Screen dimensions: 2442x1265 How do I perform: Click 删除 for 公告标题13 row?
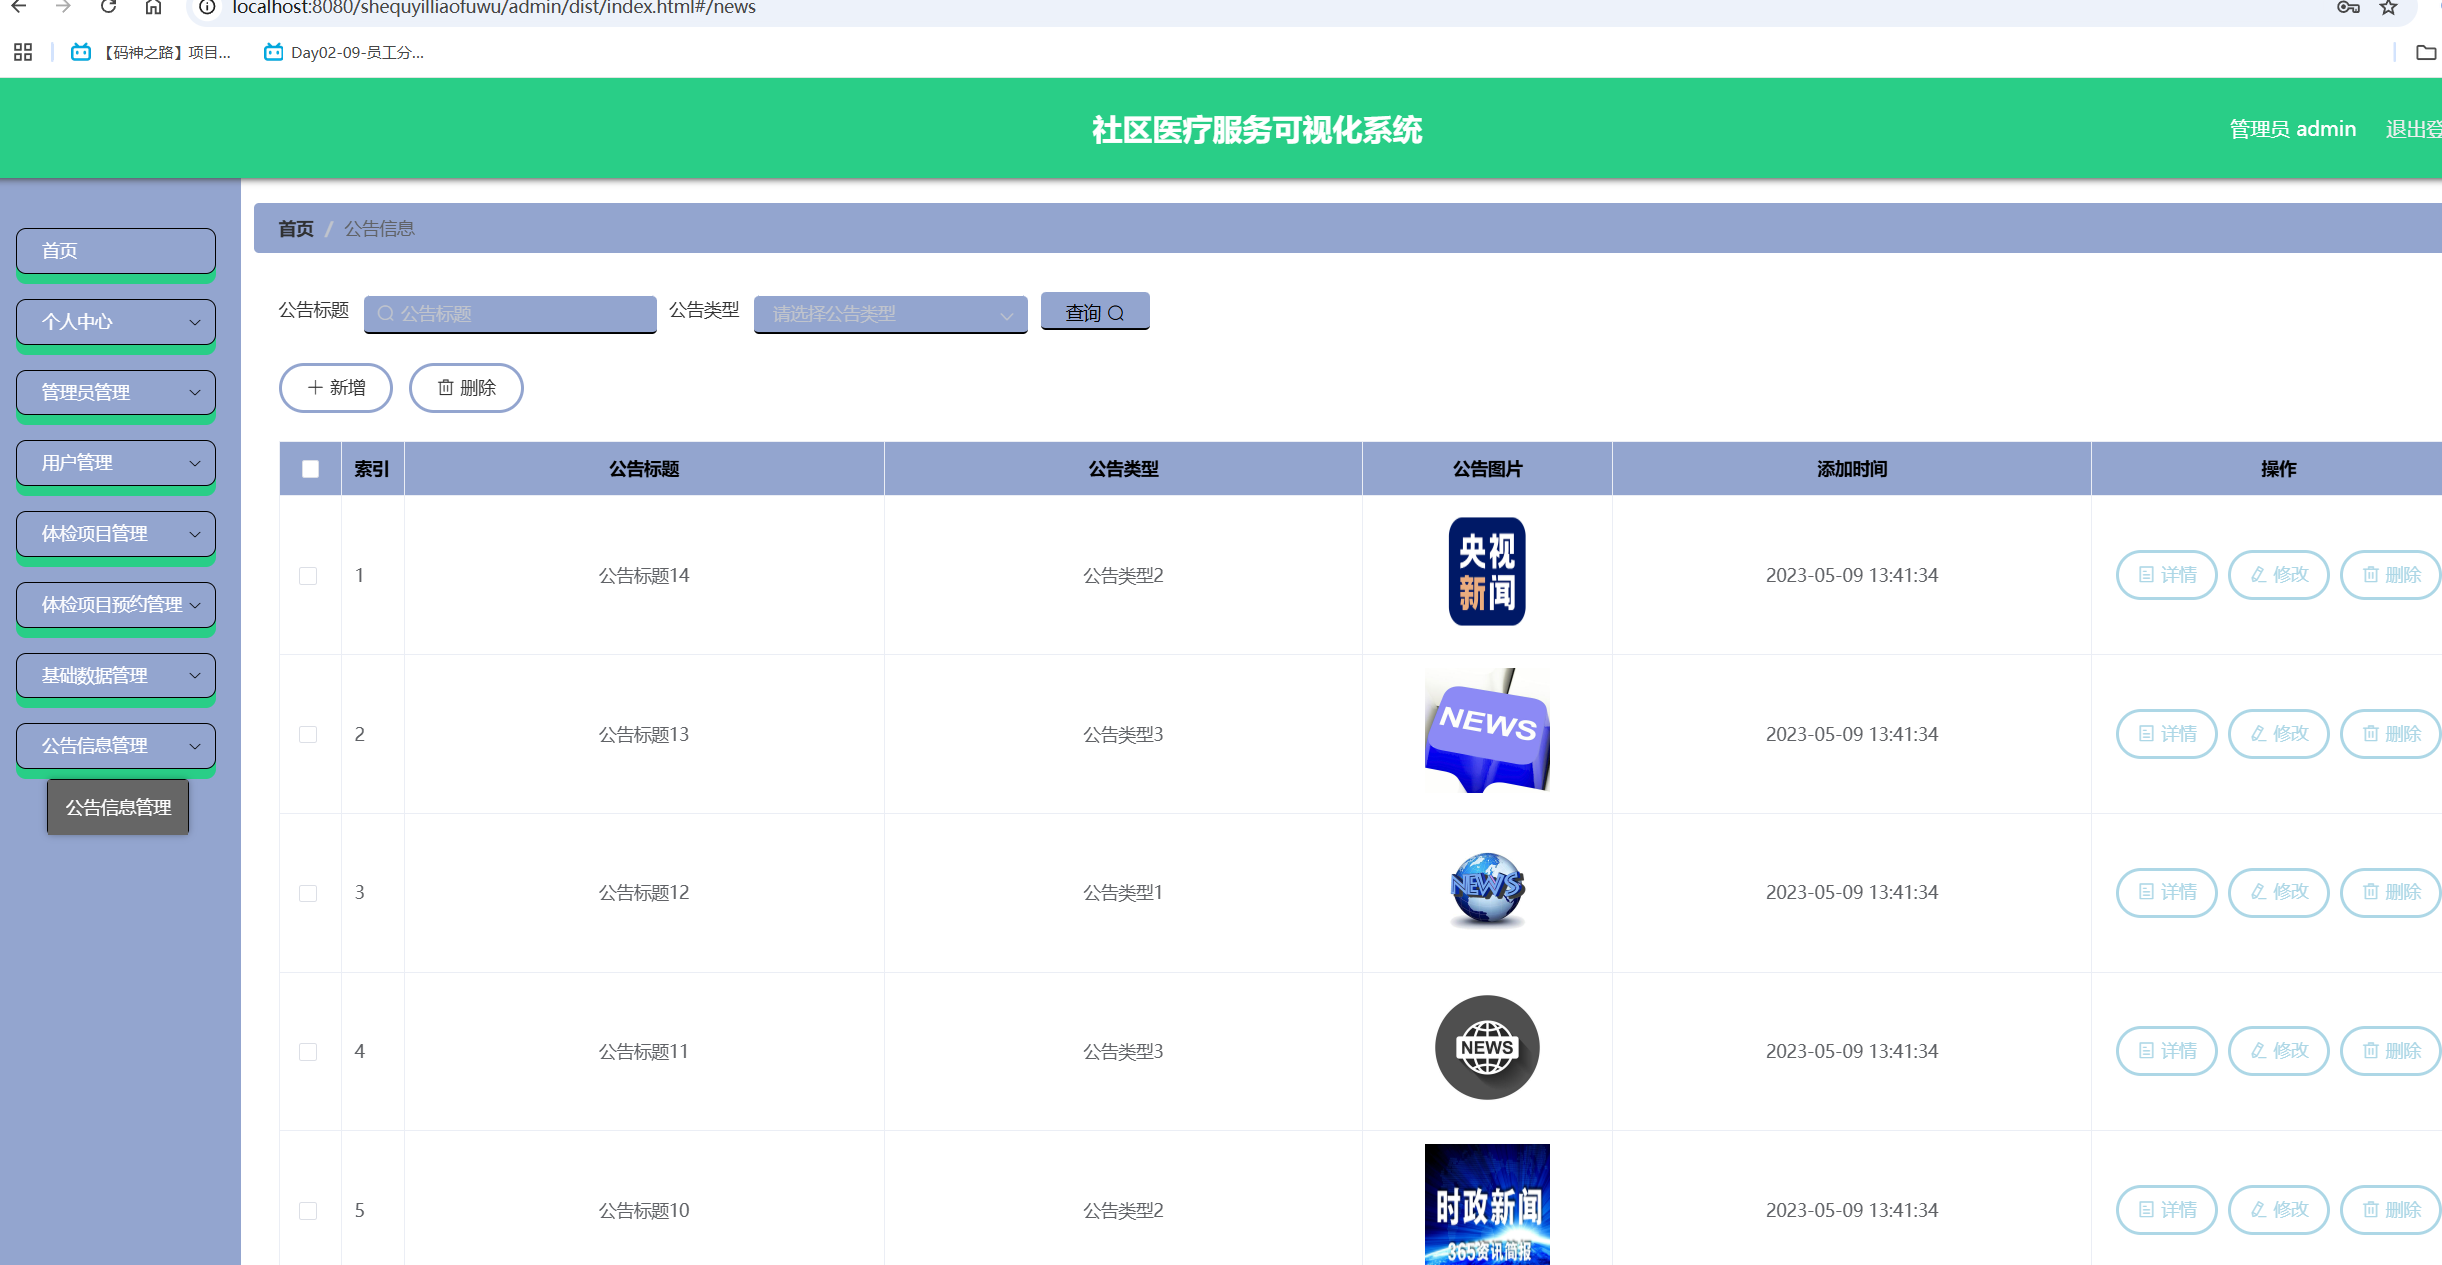click(2391, 734)
